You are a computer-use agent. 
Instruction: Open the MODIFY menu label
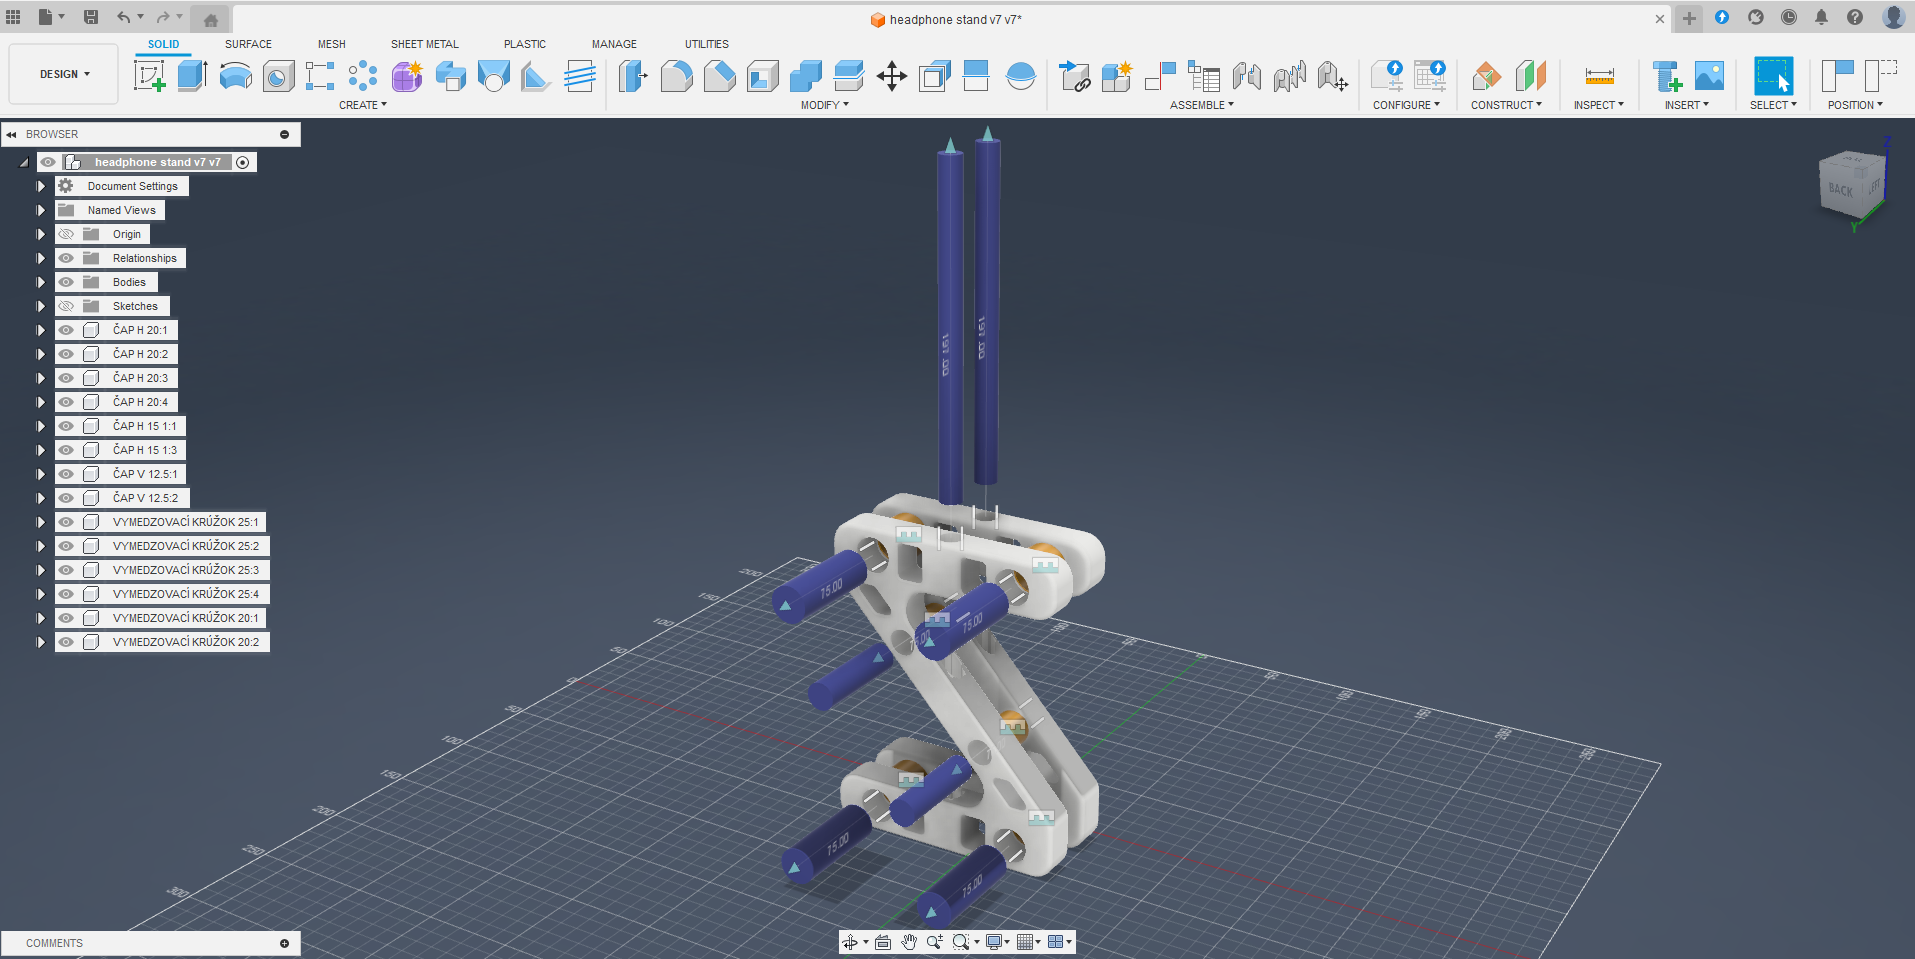824,105
